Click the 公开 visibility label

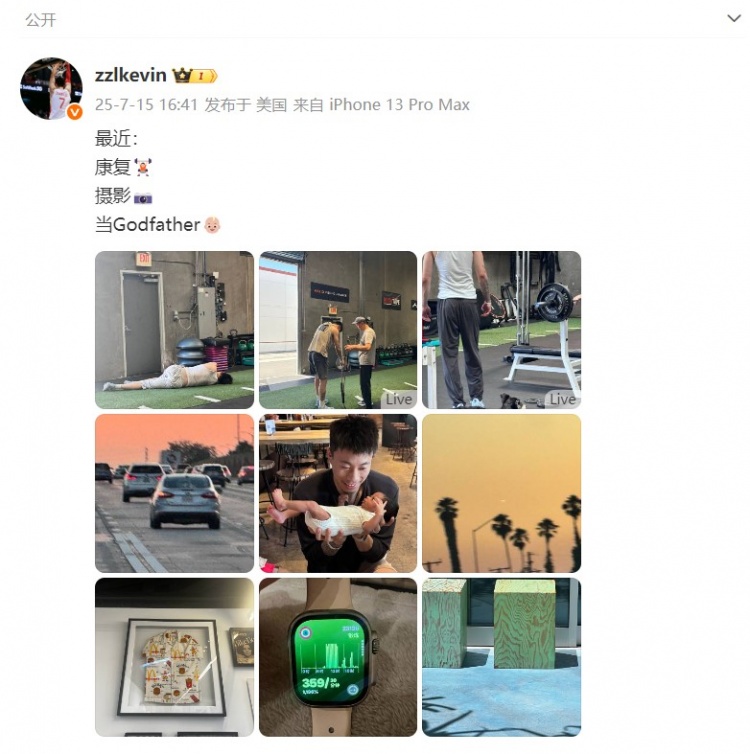[x=41, y=20]
